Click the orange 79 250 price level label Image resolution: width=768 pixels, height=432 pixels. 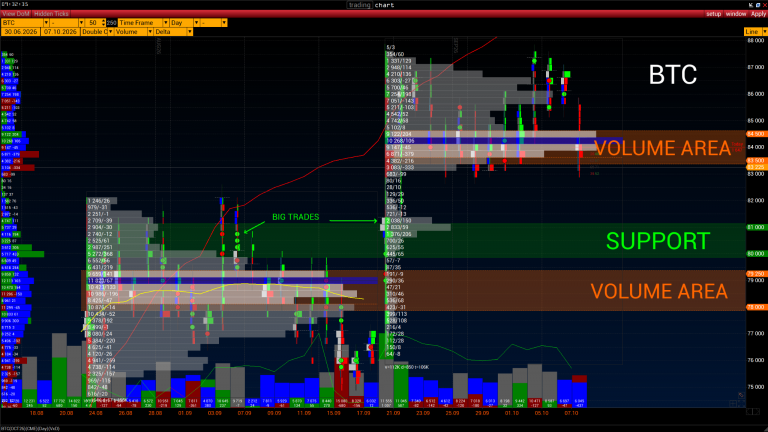[x=756, y=274]
